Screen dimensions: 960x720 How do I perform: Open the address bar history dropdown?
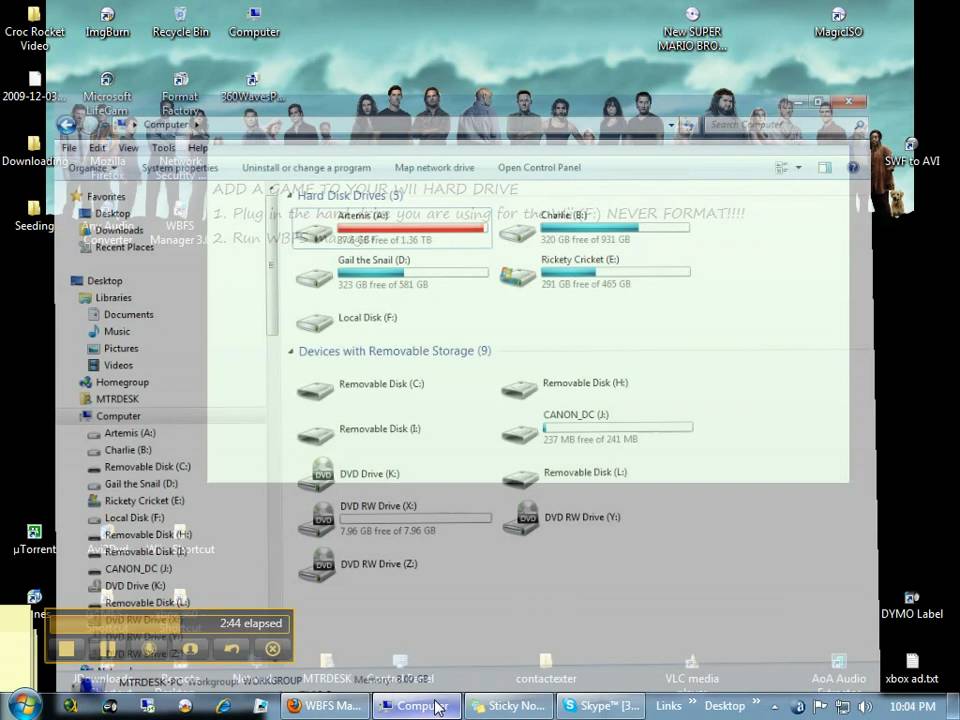[671, 126]
